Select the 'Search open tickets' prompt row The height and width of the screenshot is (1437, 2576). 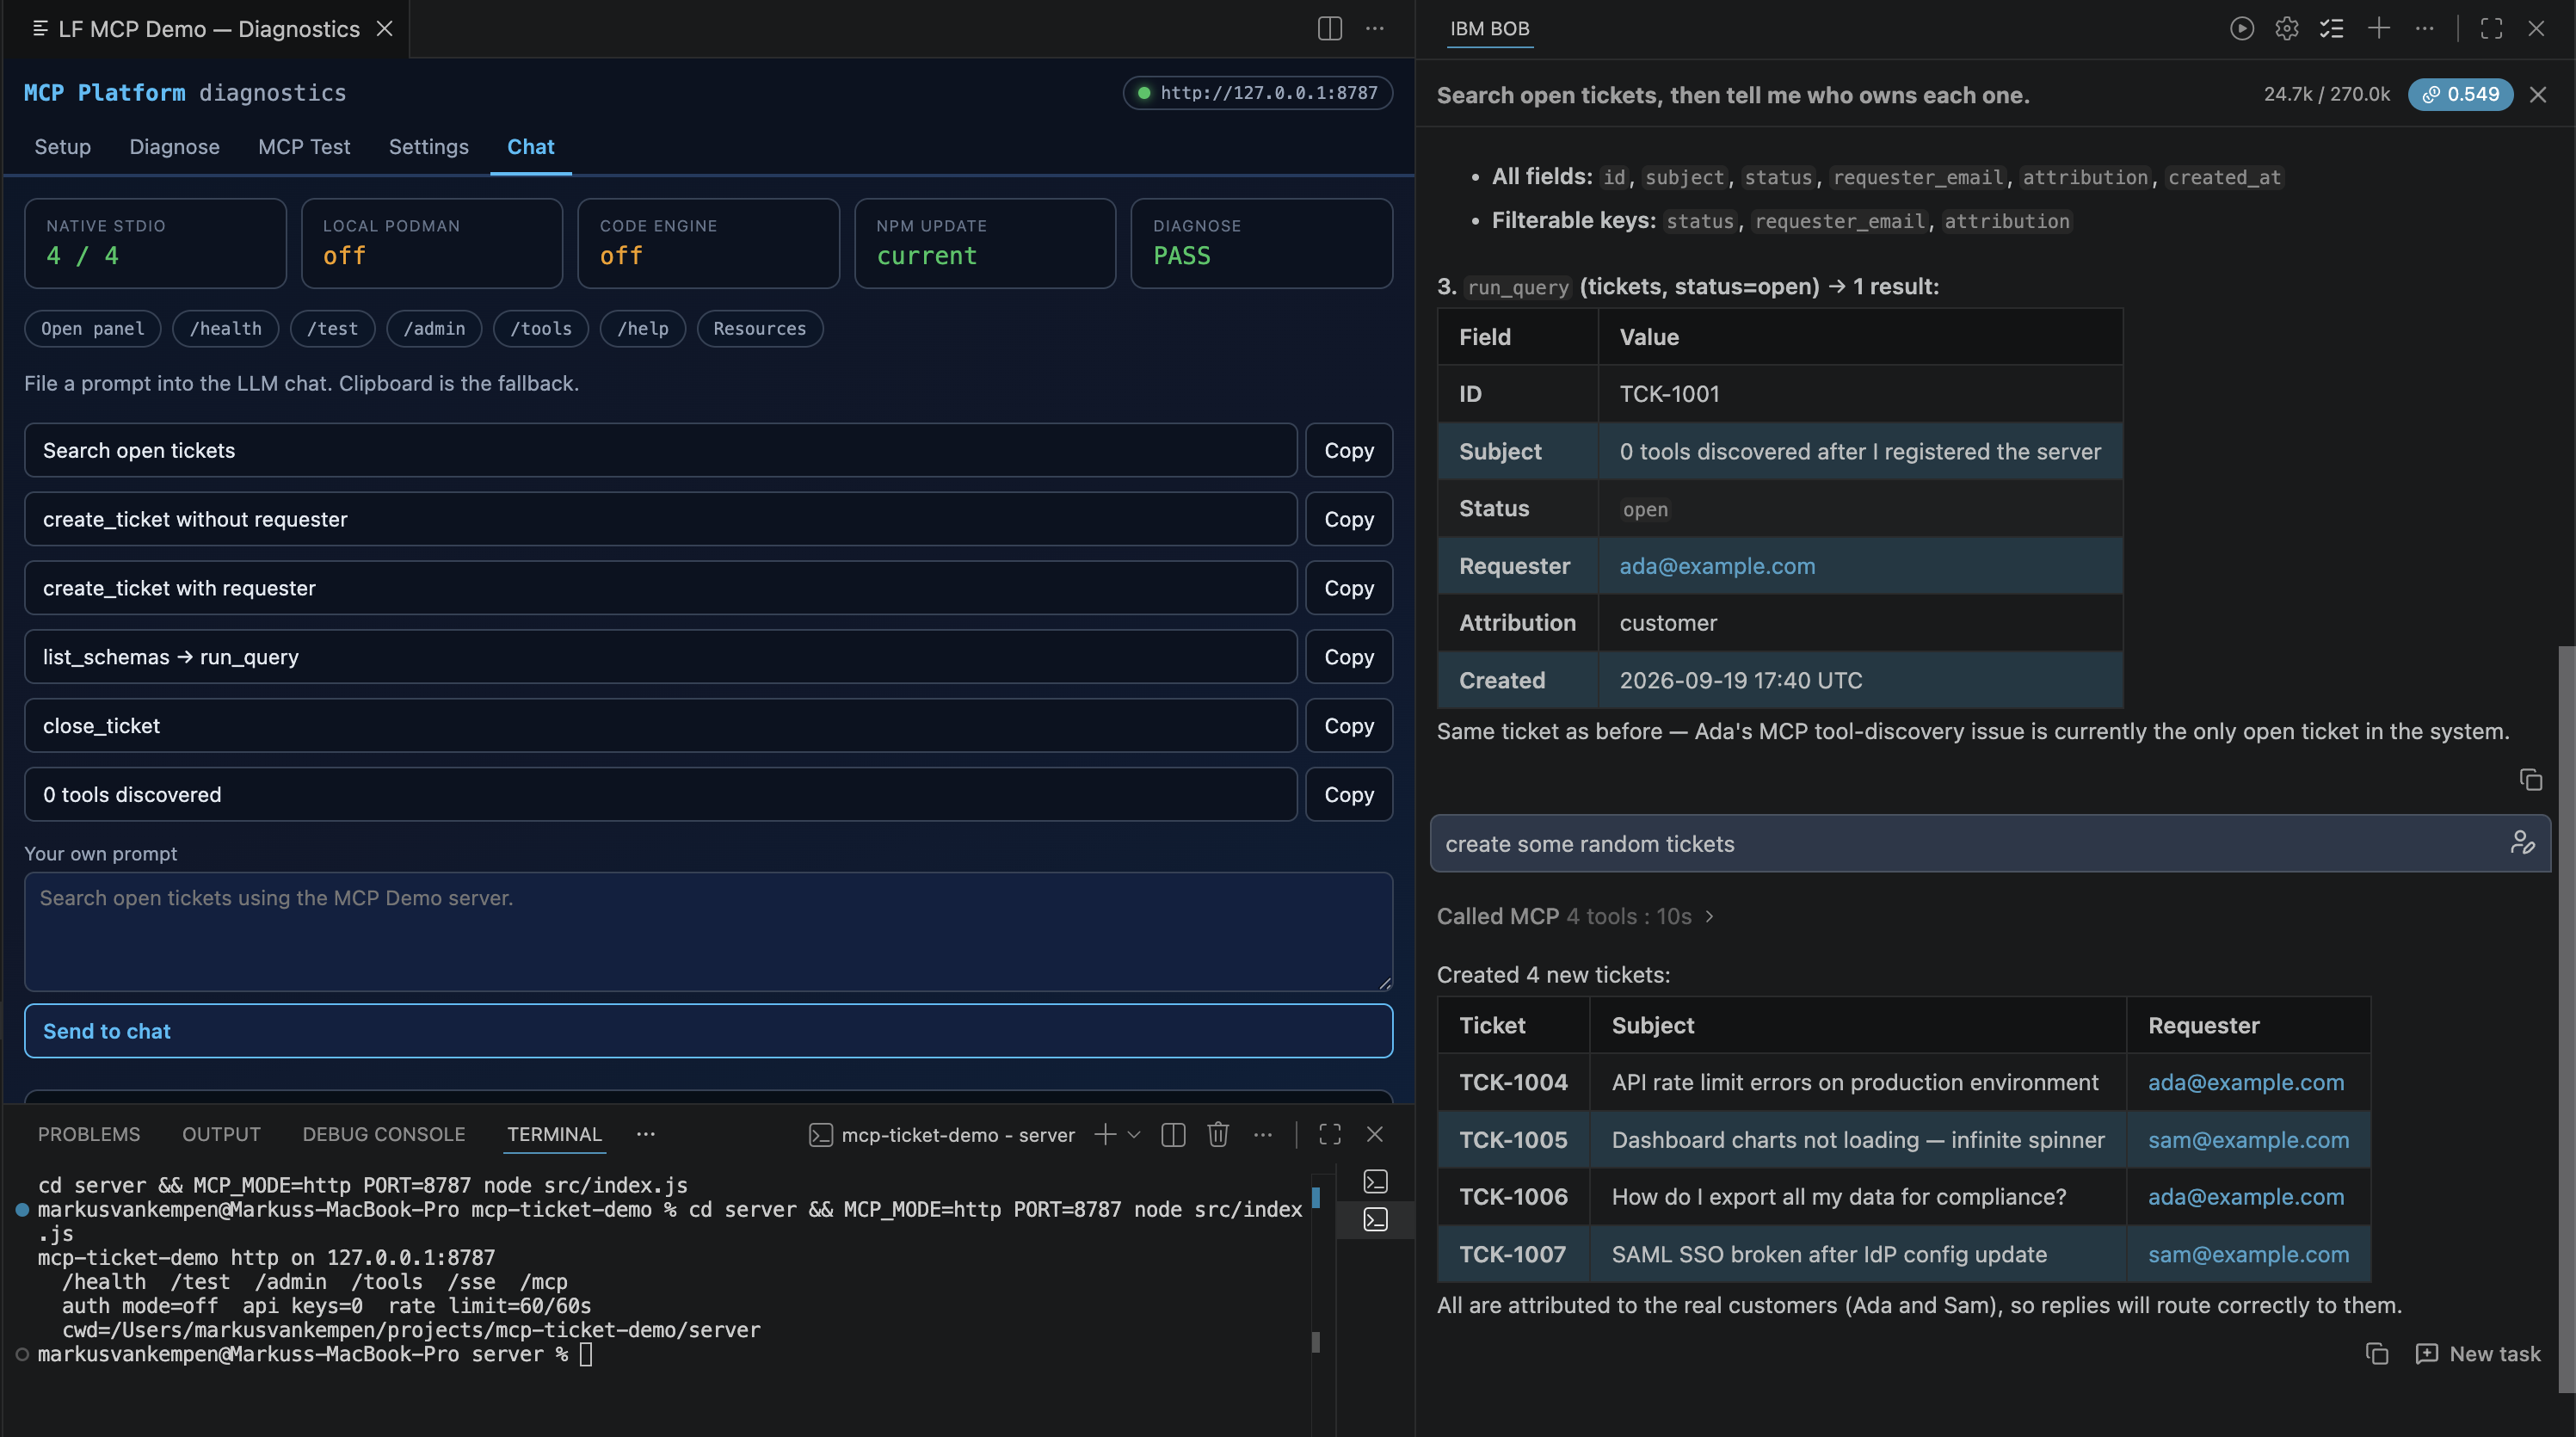coord(660,450)
